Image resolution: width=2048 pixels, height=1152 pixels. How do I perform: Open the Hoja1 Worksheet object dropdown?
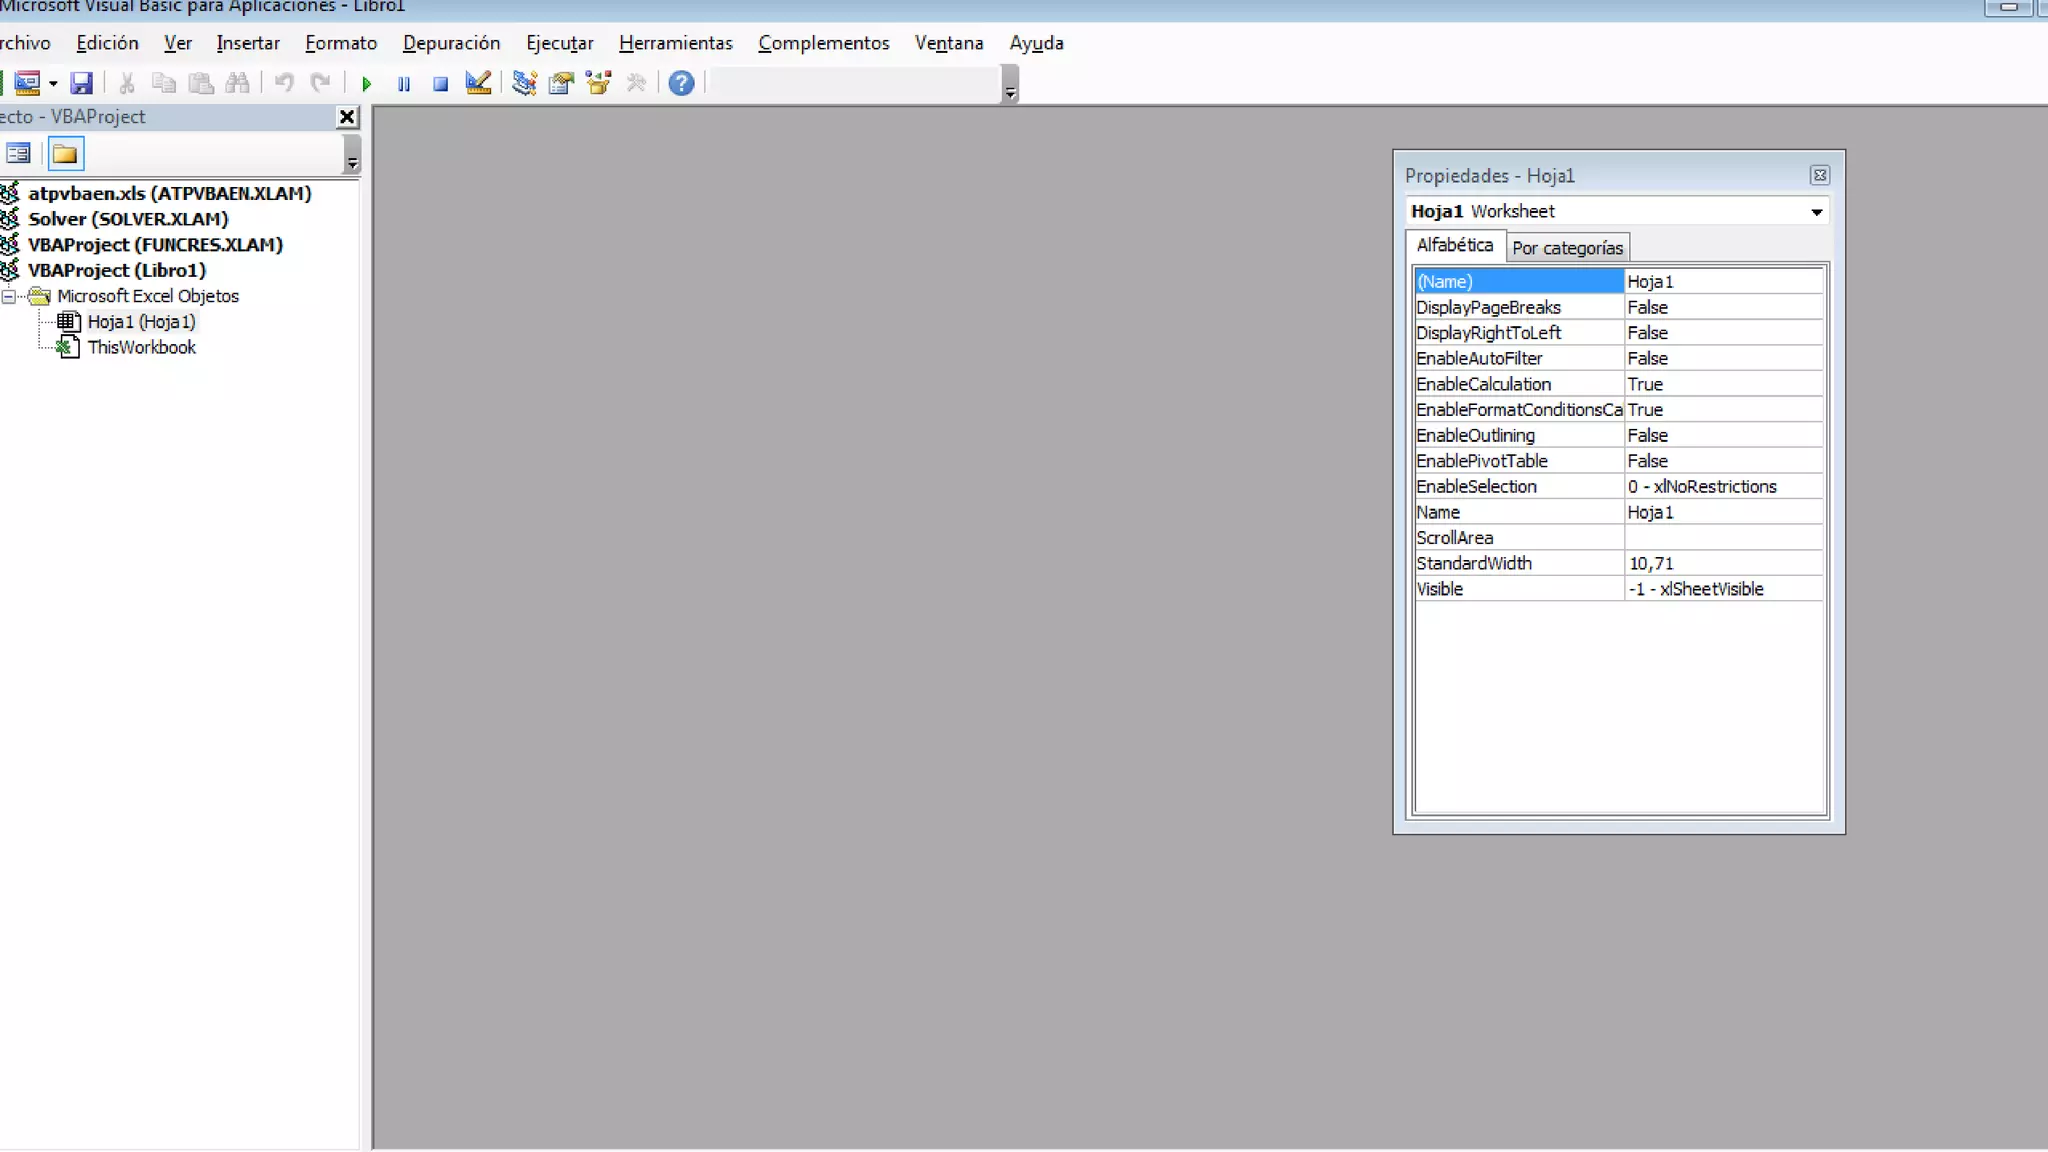(1816, 212)
